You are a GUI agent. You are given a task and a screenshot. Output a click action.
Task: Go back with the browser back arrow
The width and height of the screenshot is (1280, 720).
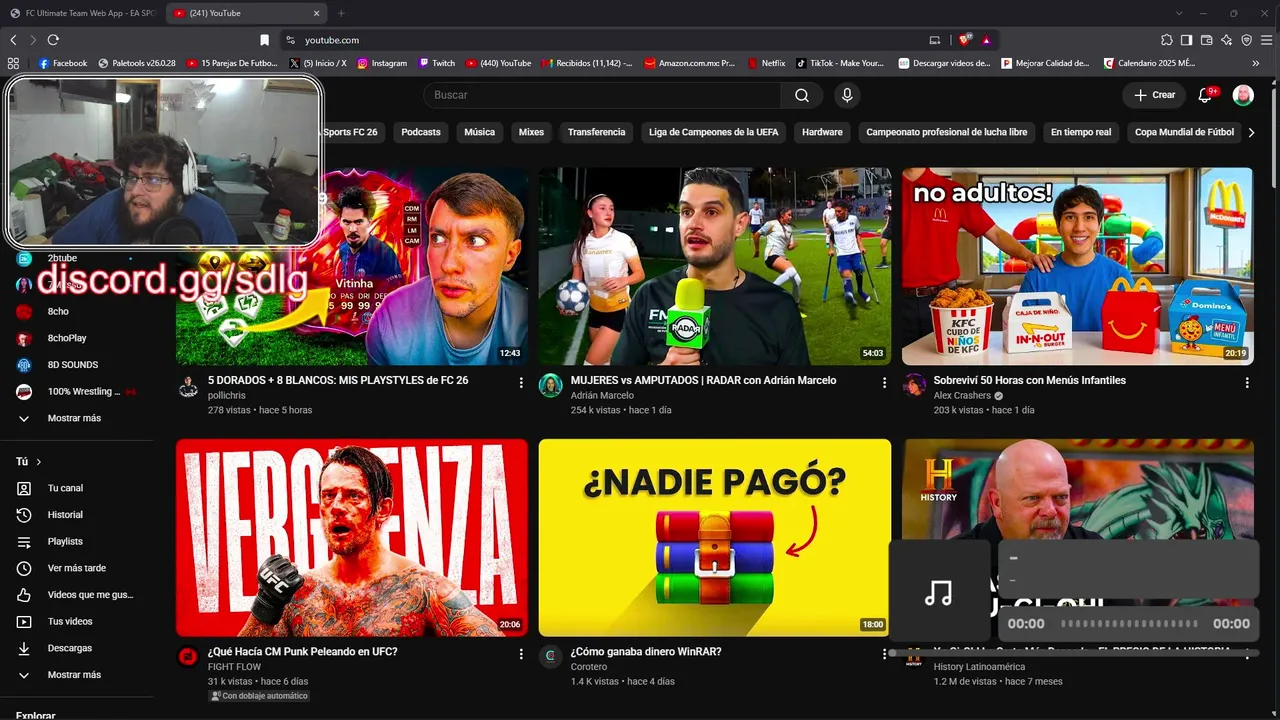(13, 40)
